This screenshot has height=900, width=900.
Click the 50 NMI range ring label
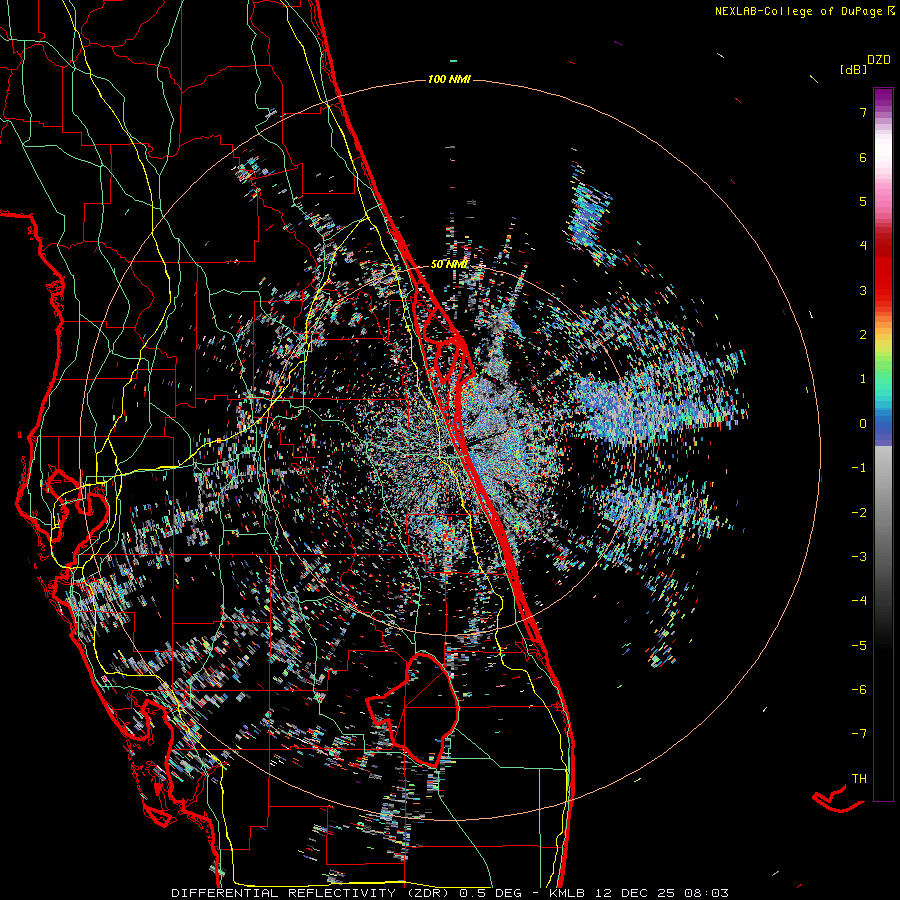(x=449, y=265)
